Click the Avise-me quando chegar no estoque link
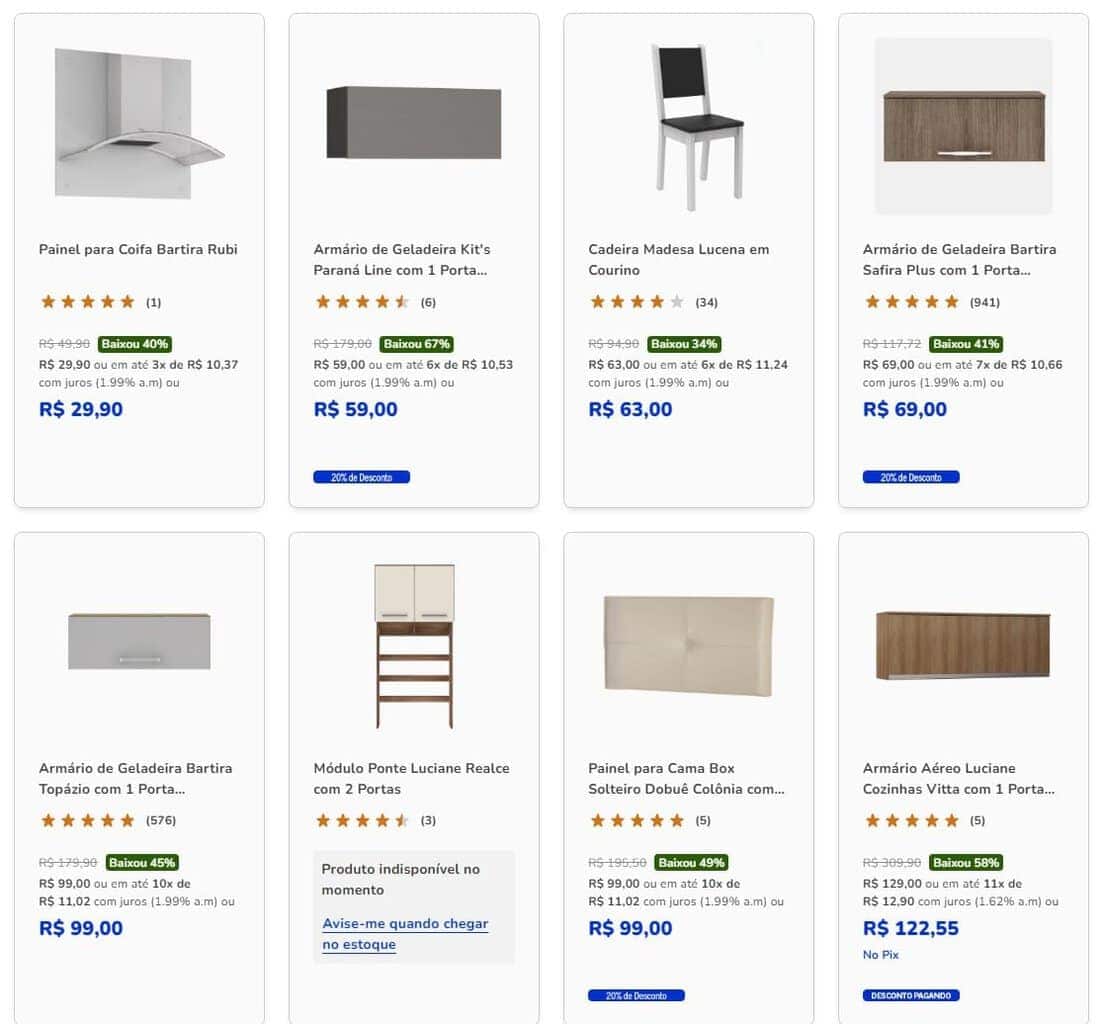The width and height of the screenshot is (1105, 1024). click(x=405, y=934)
